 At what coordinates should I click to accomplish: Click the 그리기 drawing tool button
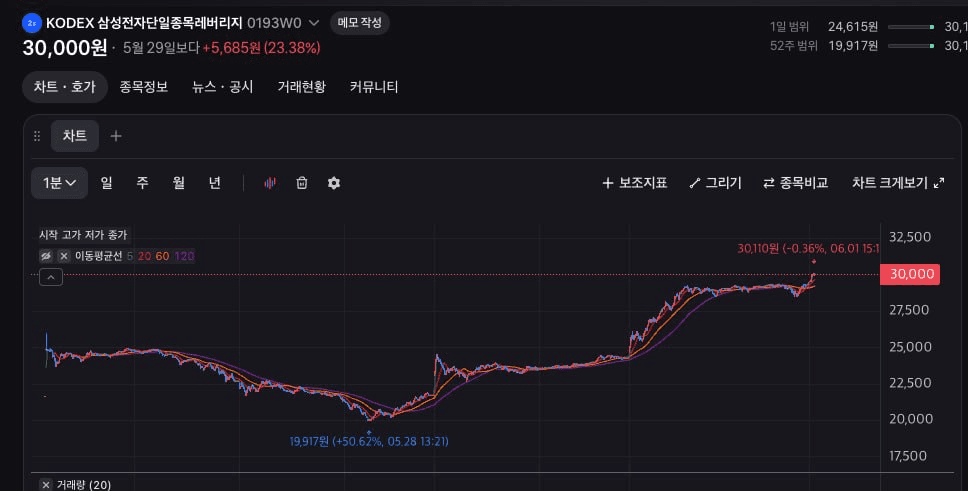(716, 183)
